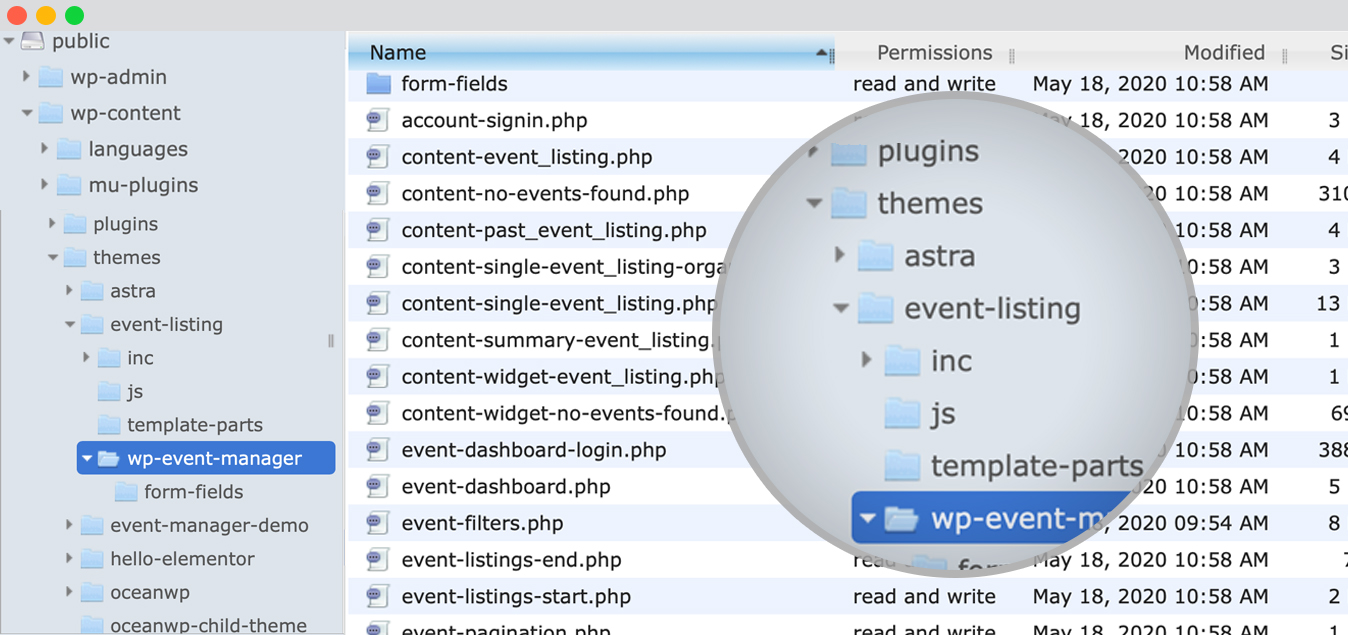Collapse the event-listing folder arrow in left sidebar
The width and height of the screenshot is (1348, 635).
point(69,325)
